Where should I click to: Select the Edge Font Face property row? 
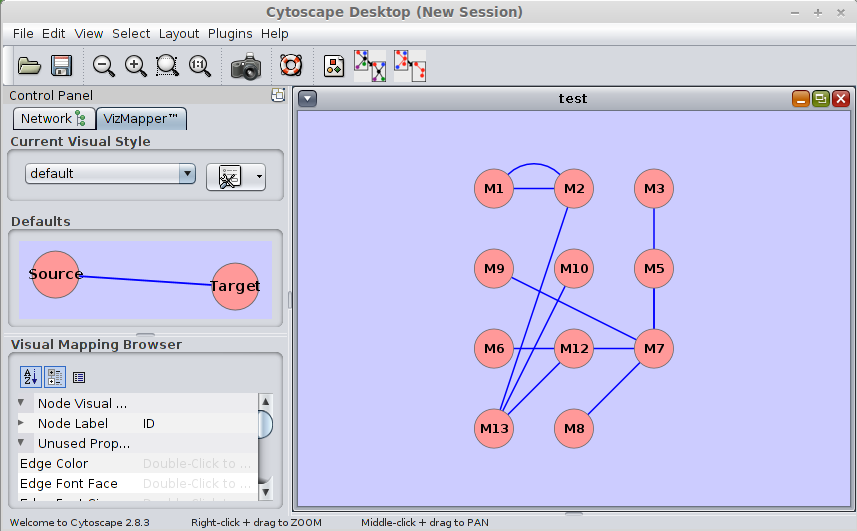click(x=138, y=483)
